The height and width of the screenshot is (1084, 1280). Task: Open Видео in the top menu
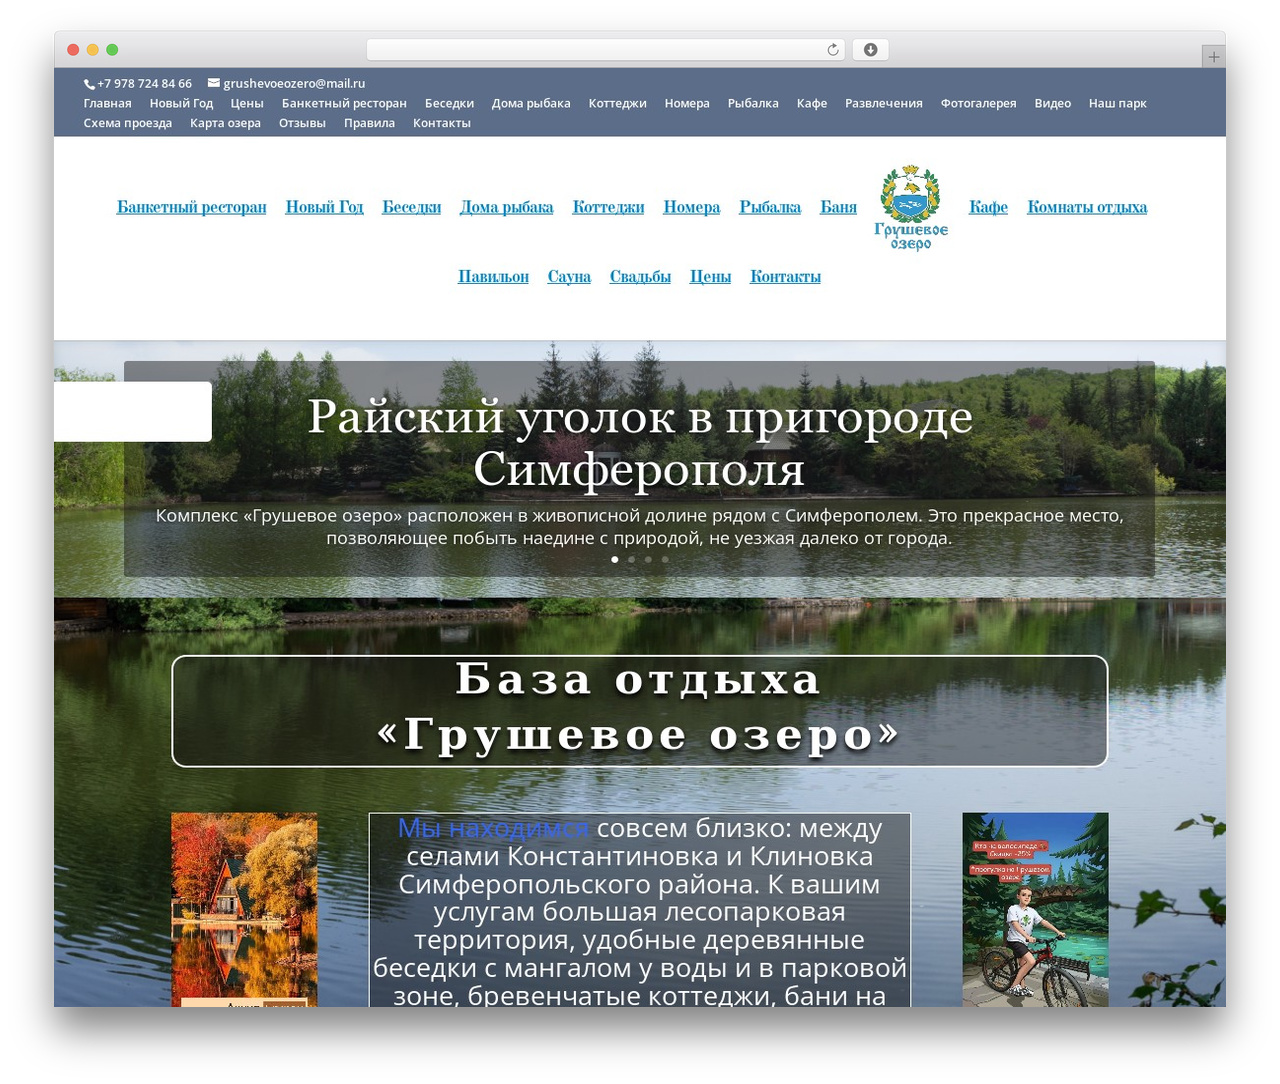1052,103
